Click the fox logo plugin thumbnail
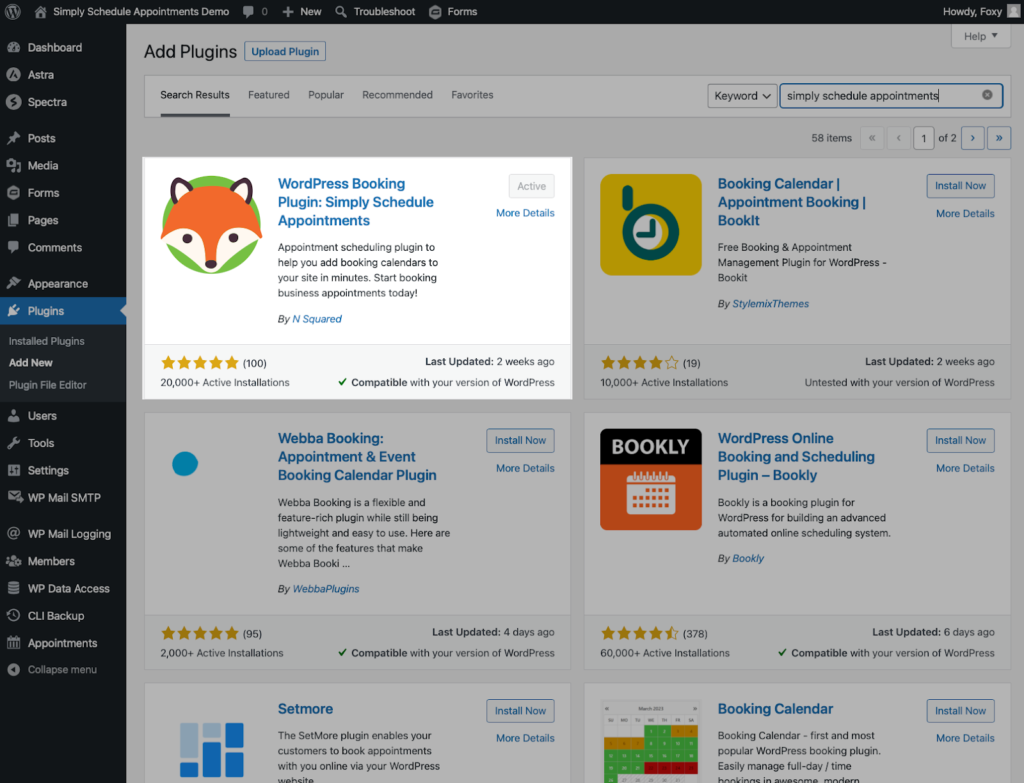This screenshot has width=1024, height=783. pos(211,225)
